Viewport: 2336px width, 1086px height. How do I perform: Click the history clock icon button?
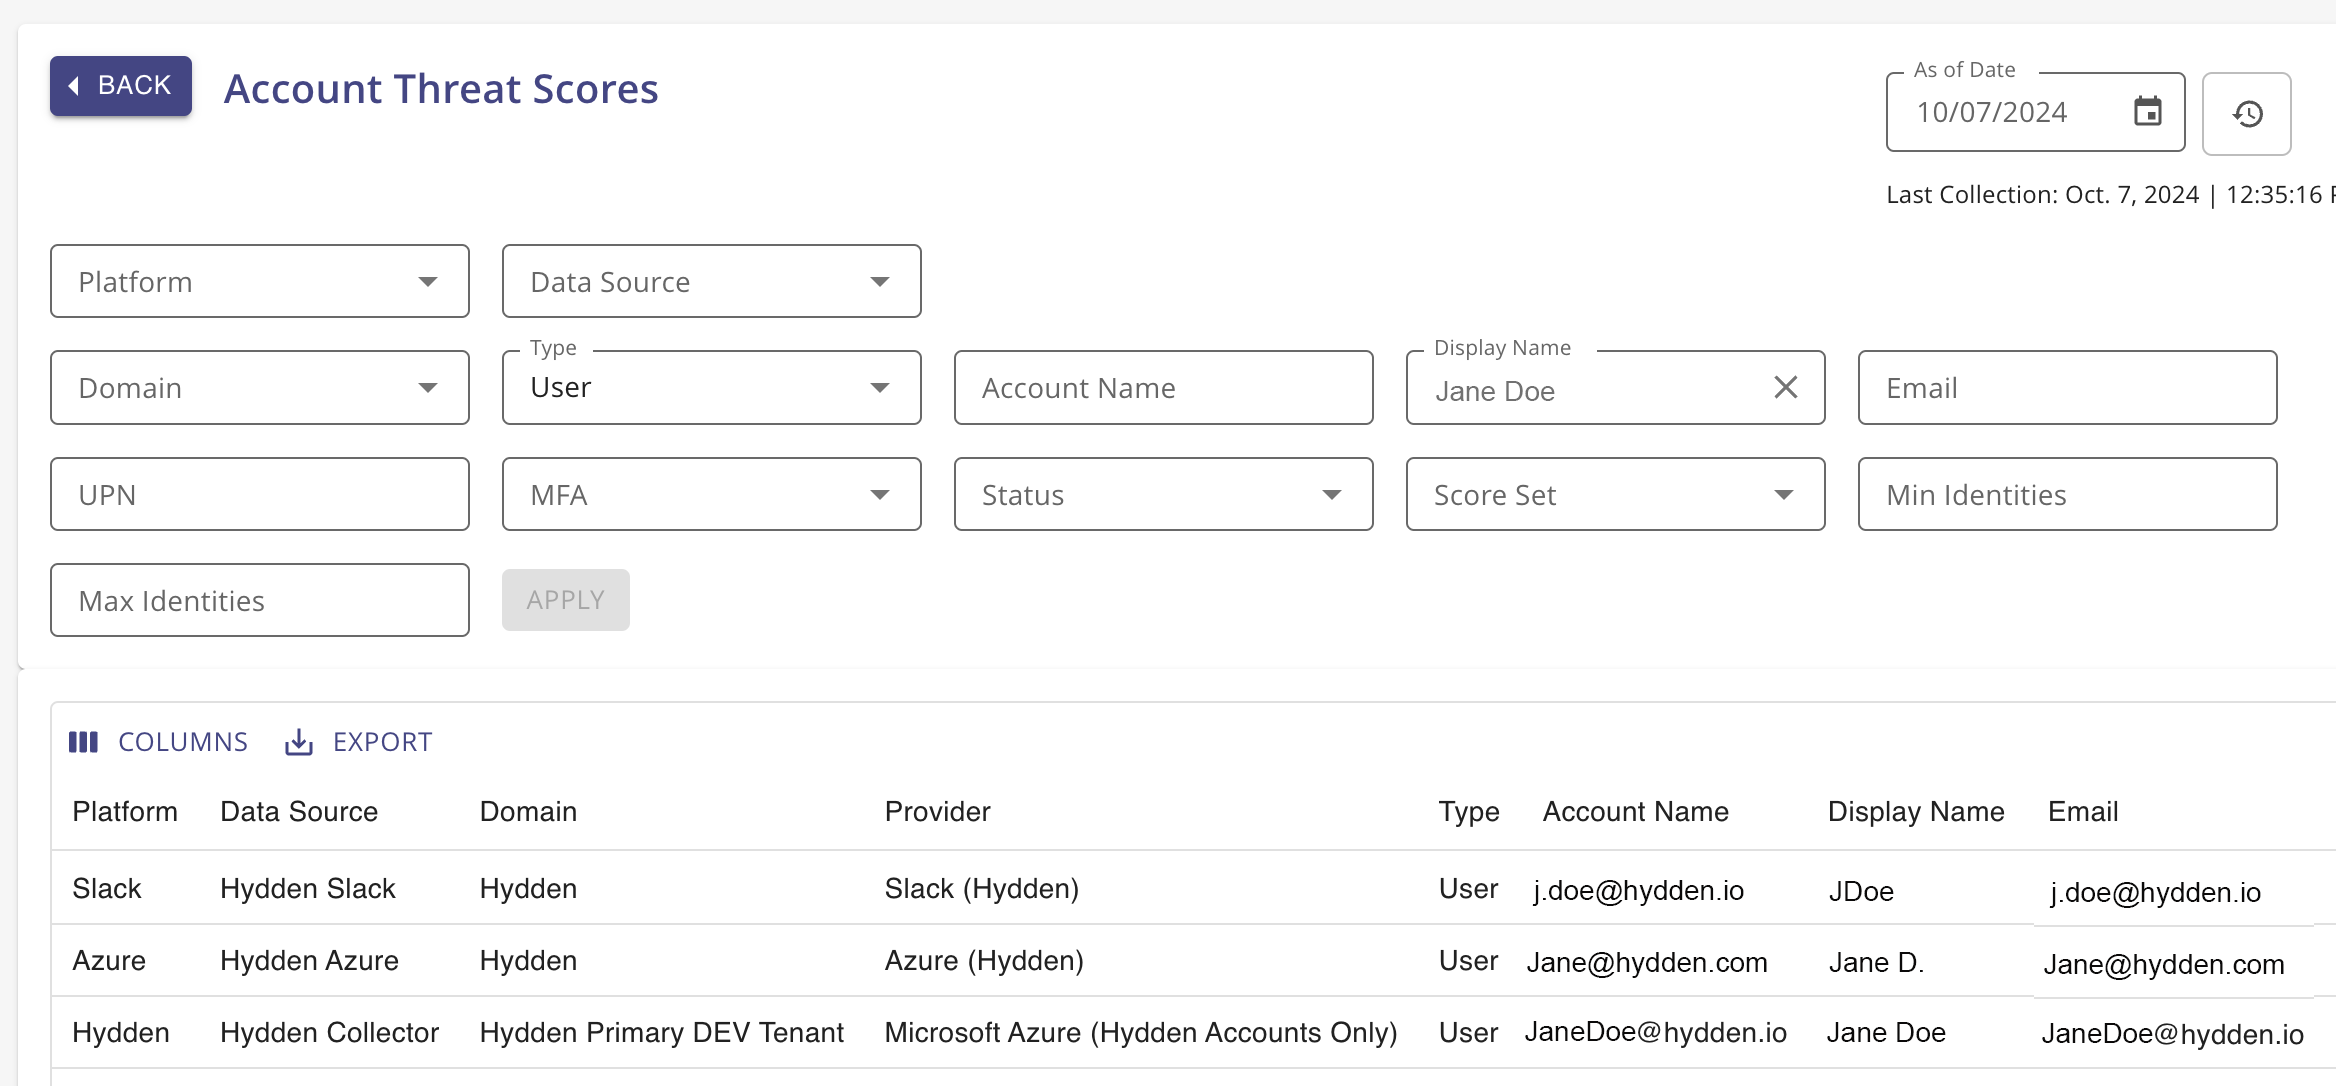(x=2247, y=114)
